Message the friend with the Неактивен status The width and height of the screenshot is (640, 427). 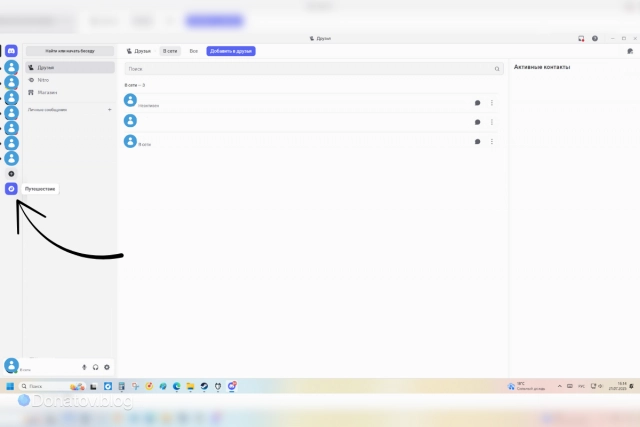click(x=477, y=103)
